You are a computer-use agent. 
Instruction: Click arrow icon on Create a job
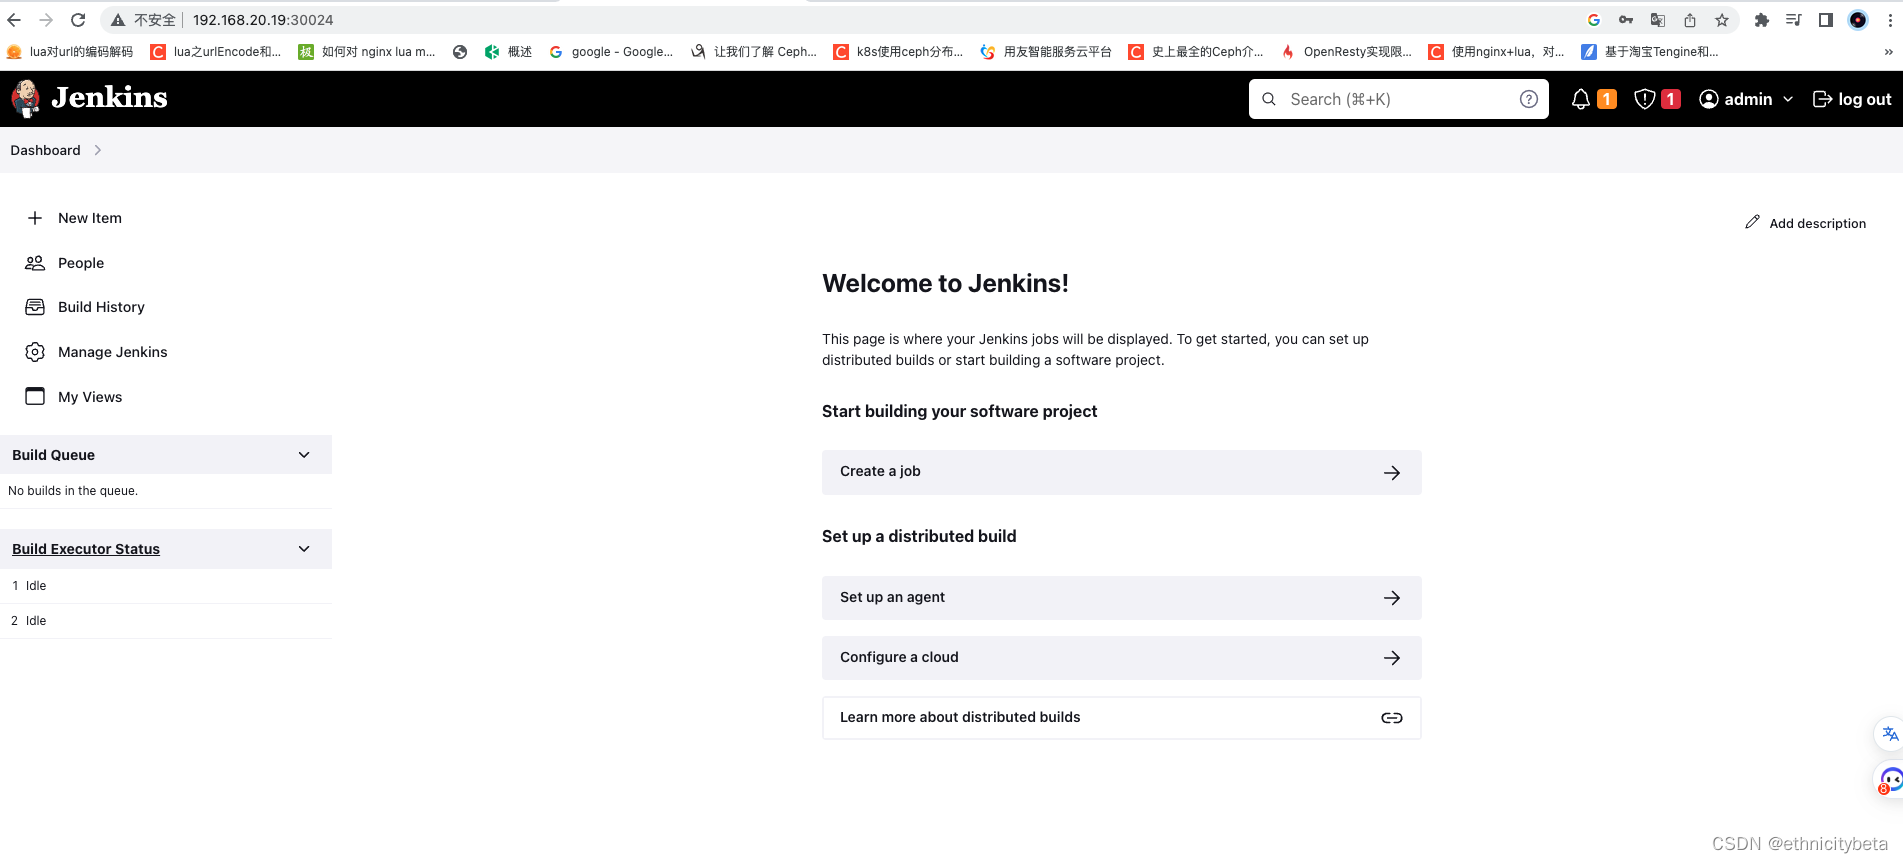1391,473
